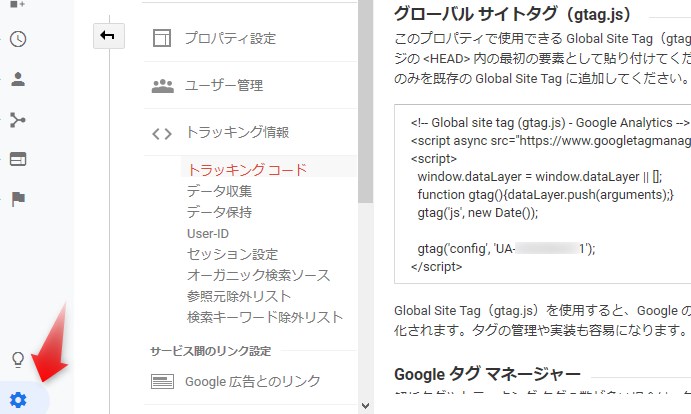The image size is (691, 414).
Task: Click the Google タグ マネージャー heading
Action: (487, 374)
